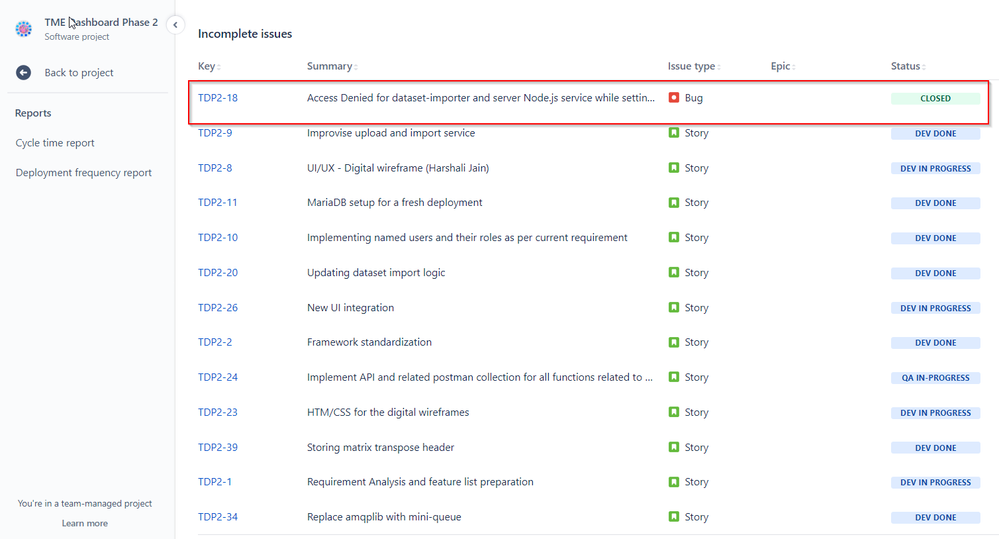Sort by the Summary column header
Screen dimensions: 999x539
[x=332, y=66]
